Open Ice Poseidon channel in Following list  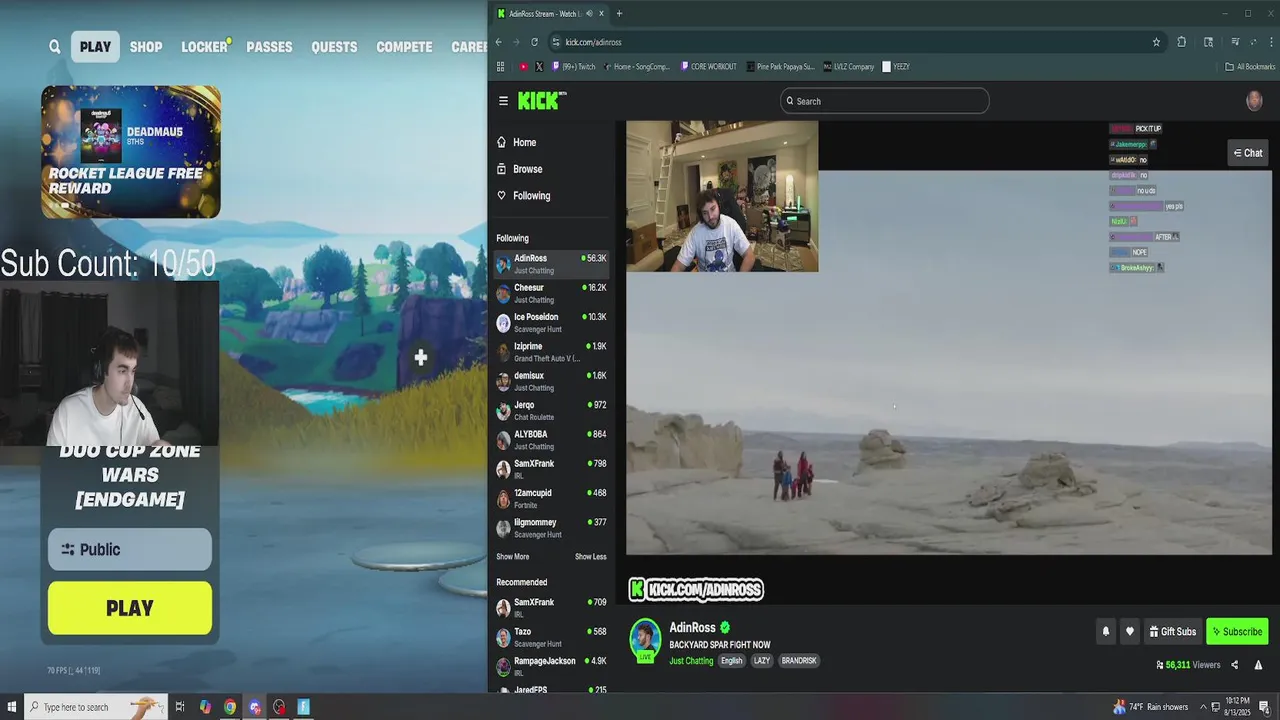tap(552, 323)
